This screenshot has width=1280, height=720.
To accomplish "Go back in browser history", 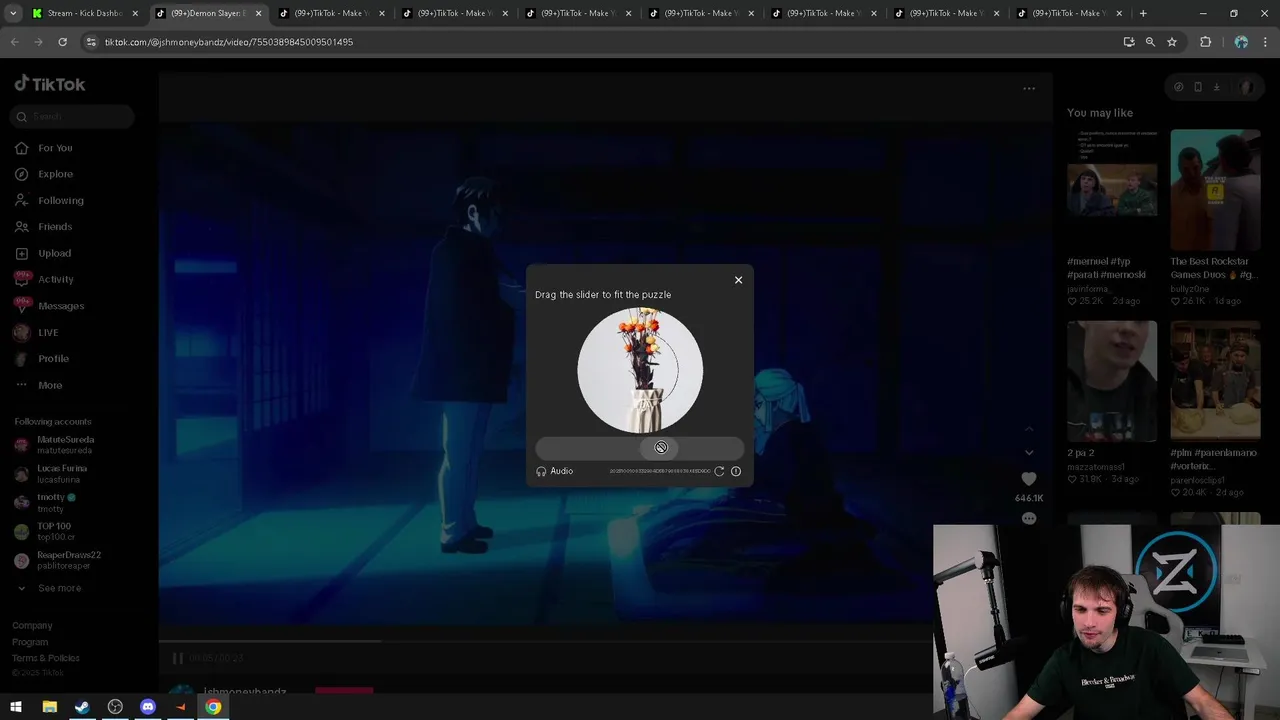I will click(15, 42).
